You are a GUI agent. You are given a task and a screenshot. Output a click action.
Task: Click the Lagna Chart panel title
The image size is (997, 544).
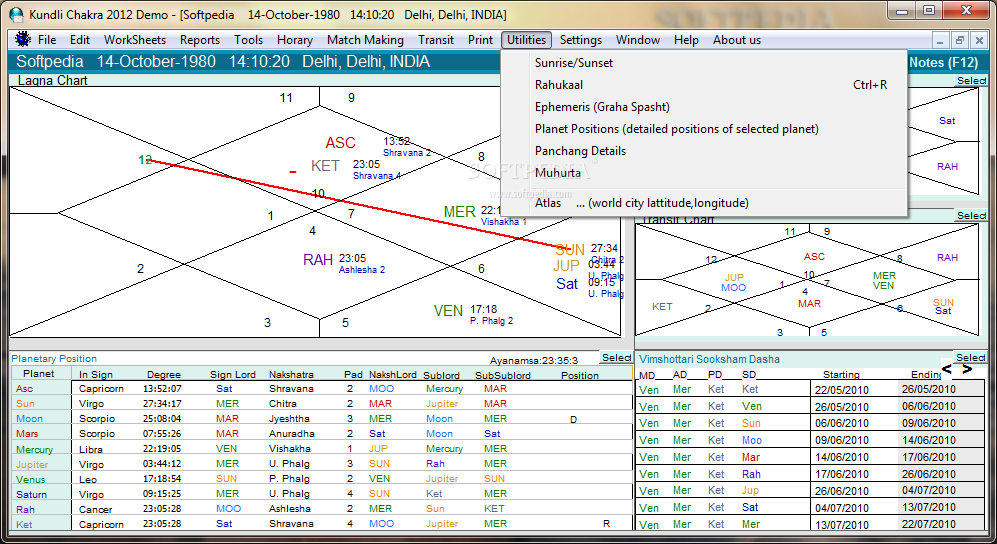tap(52, 80)
